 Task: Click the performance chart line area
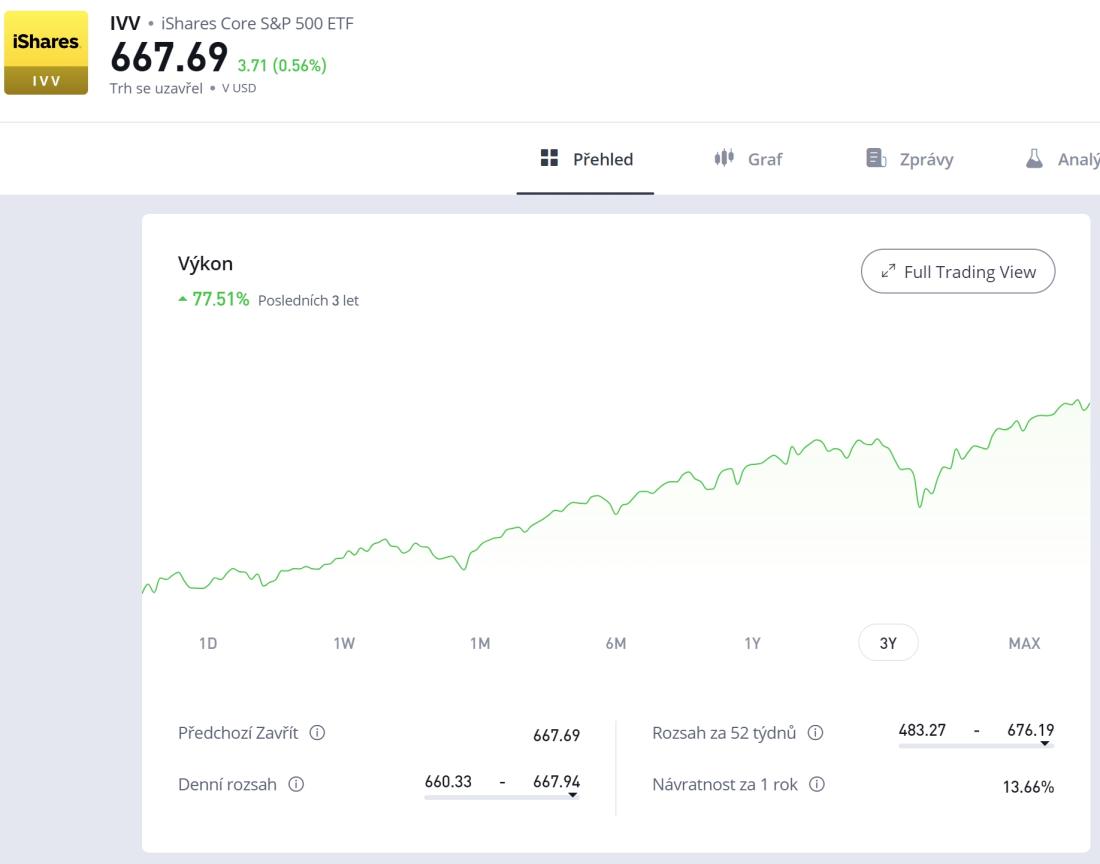click(x=700, y=490)
